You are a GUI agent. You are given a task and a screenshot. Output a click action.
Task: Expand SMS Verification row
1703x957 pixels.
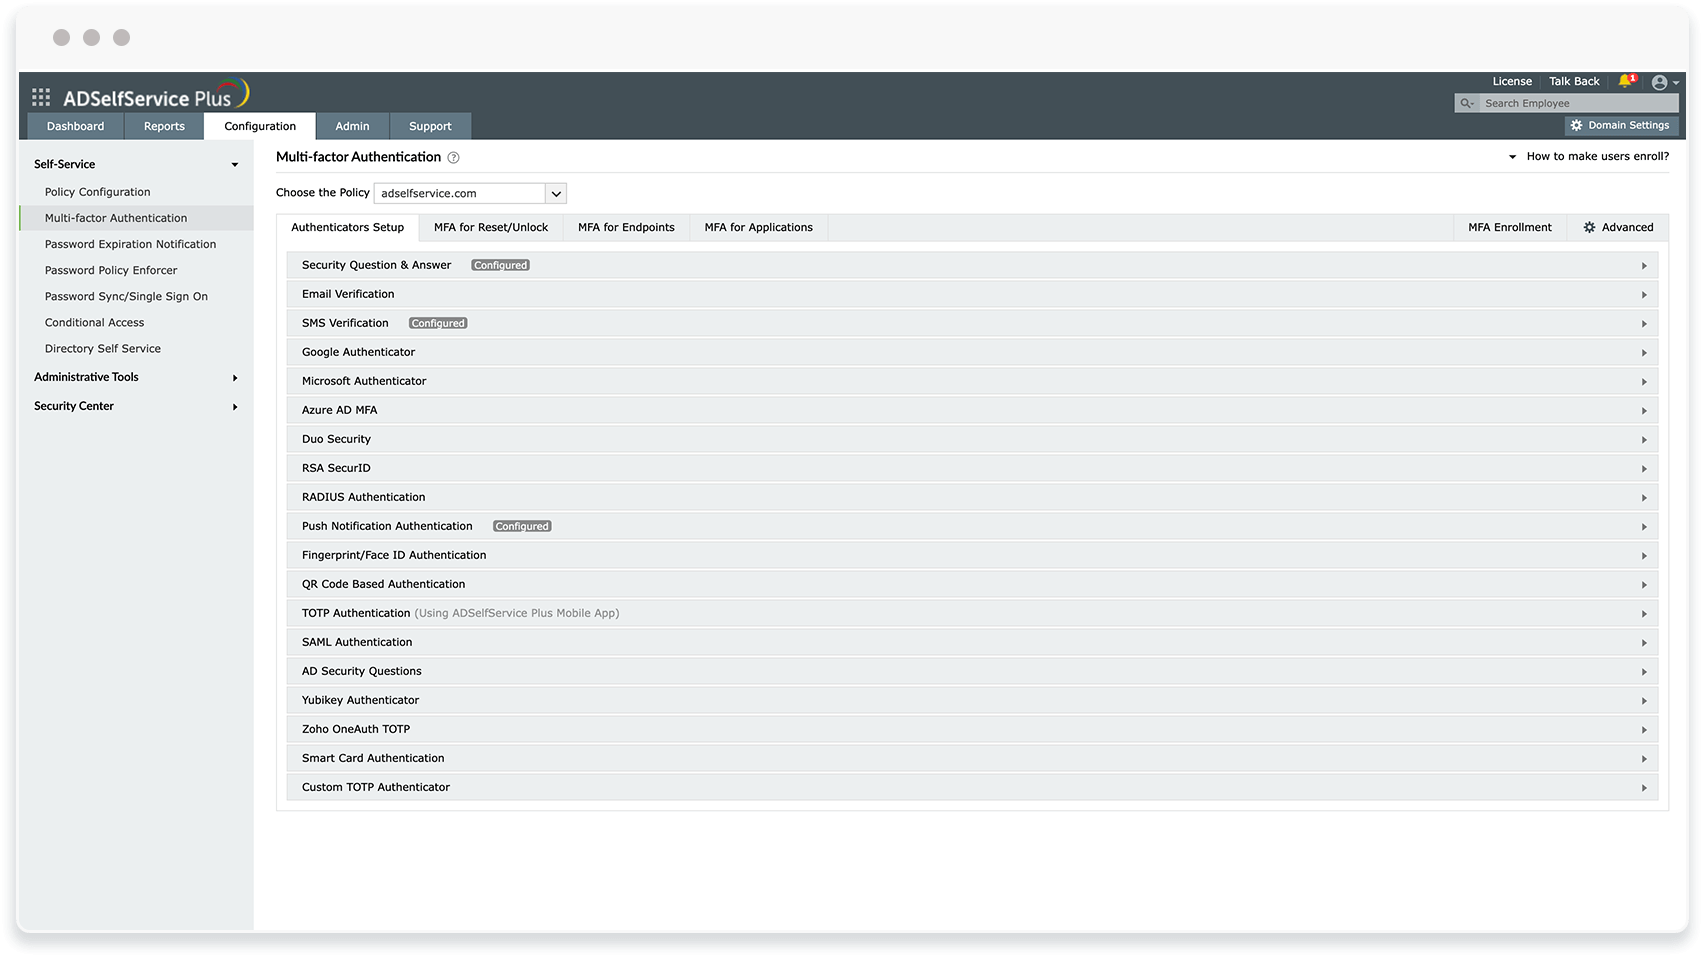[972, 323]
